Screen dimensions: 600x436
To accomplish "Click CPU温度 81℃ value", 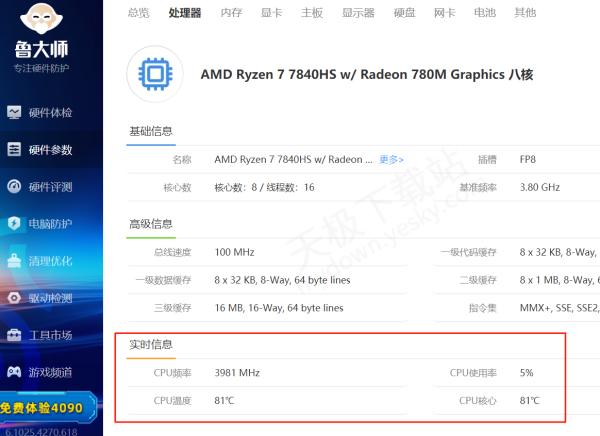I will [x=224, y=401].
